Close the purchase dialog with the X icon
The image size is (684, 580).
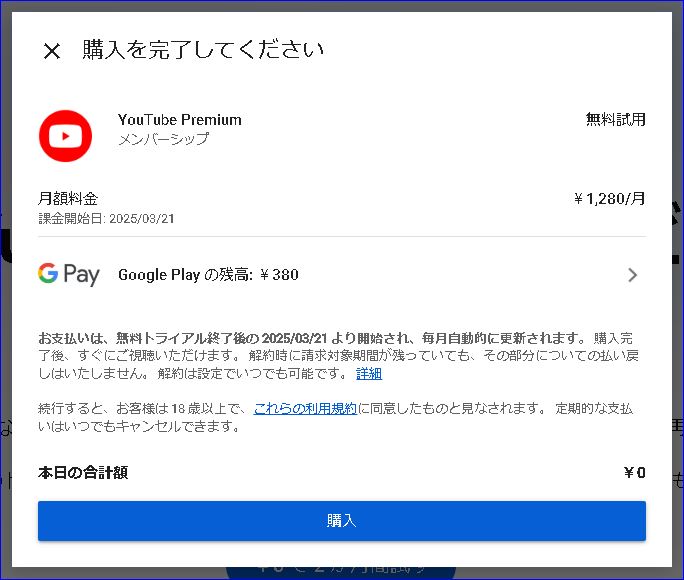tap(52, 51)
